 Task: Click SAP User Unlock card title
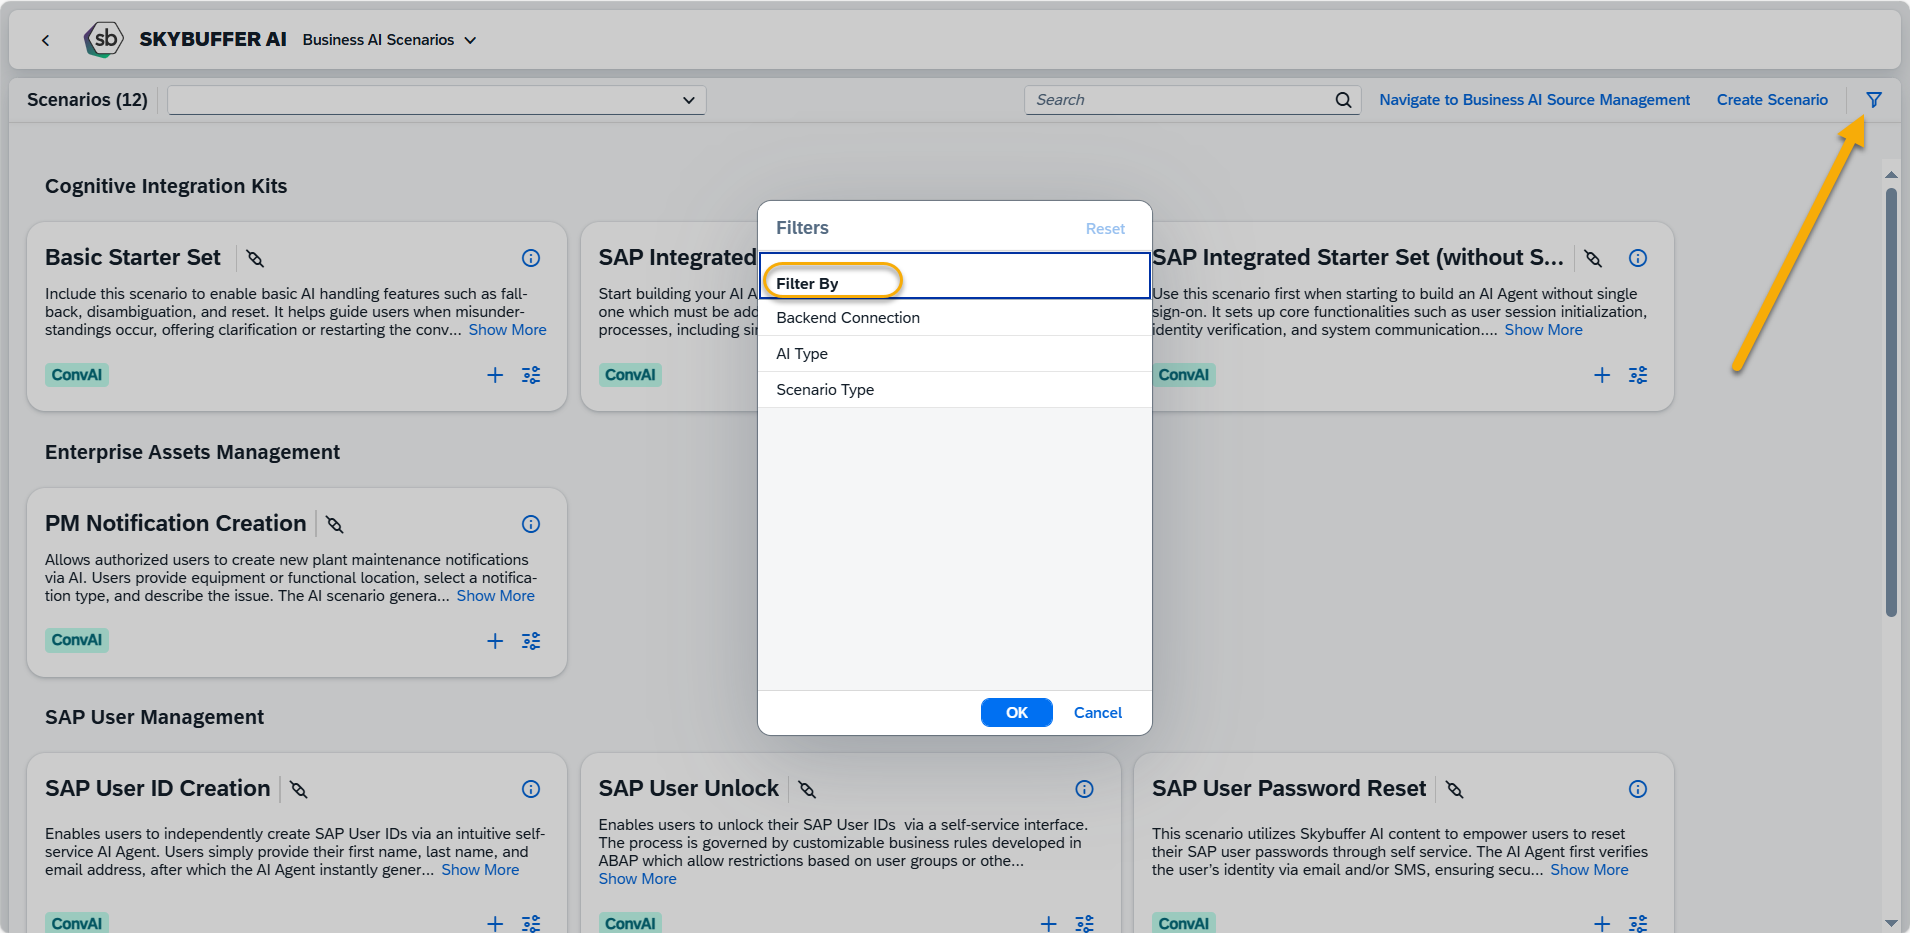(x=688, y=788)
